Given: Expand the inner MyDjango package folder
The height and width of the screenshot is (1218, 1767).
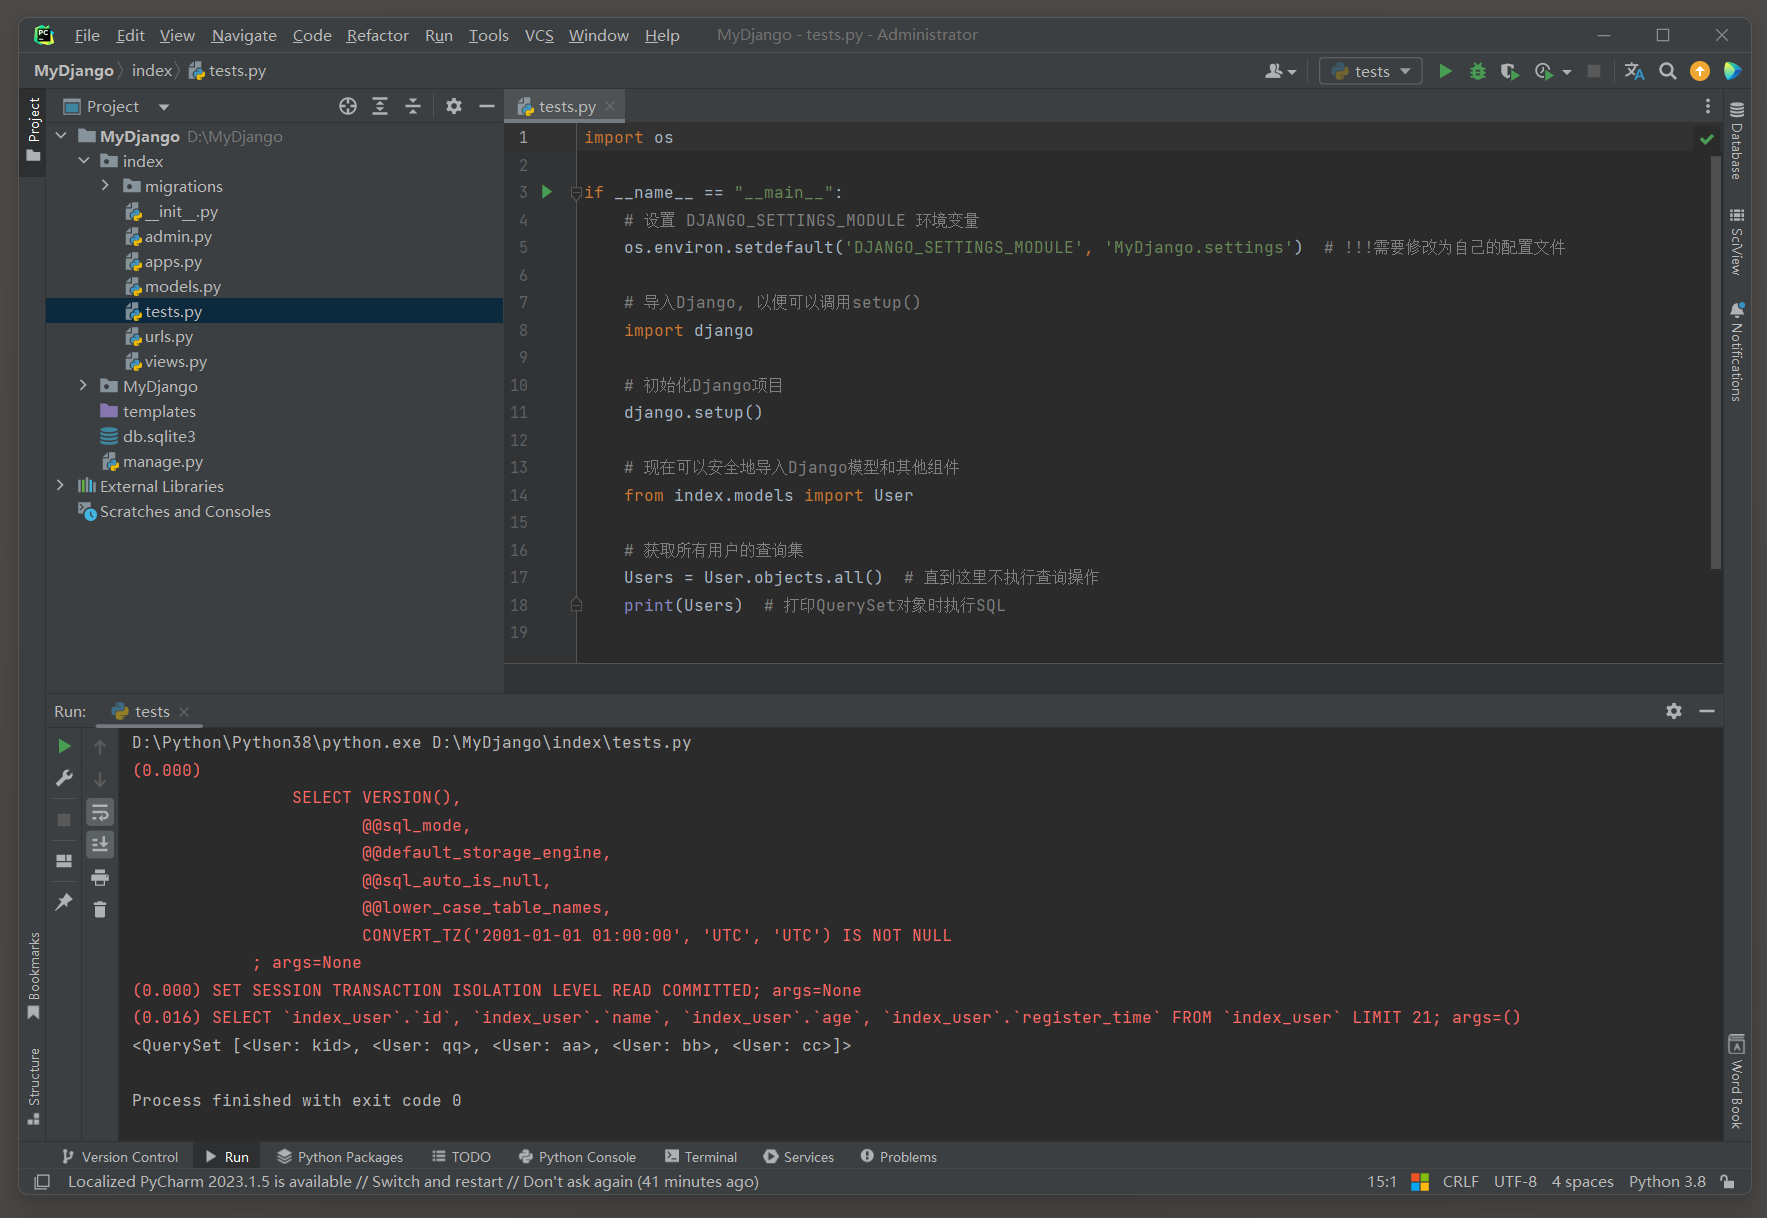Looking at the screenshot, I should point(84,386).
